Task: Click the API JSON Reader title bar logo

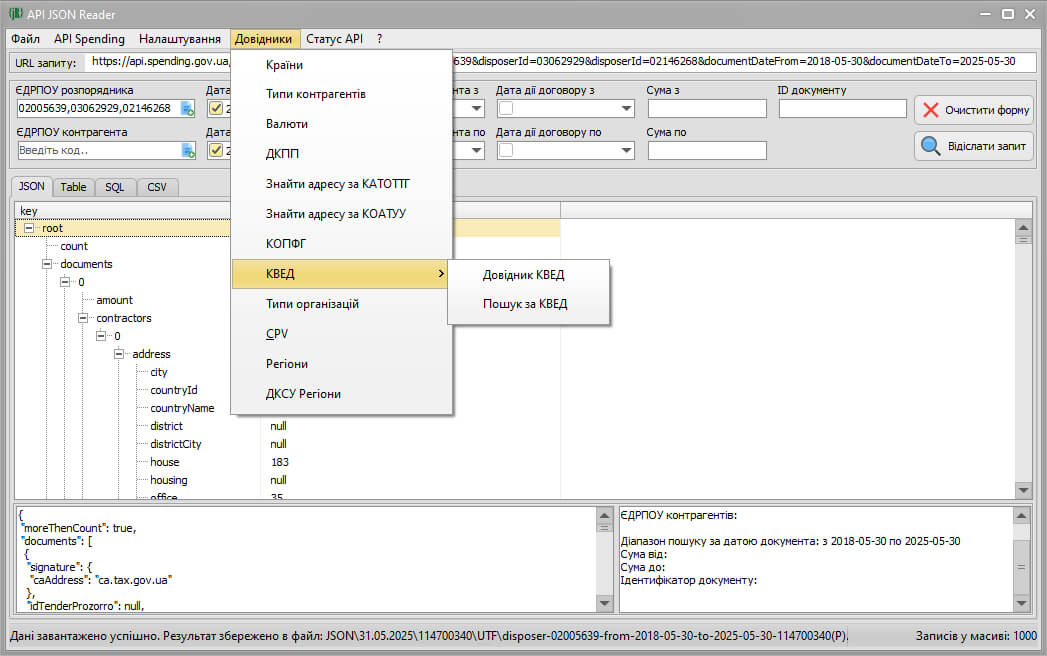Action: [x=15, y=14]
